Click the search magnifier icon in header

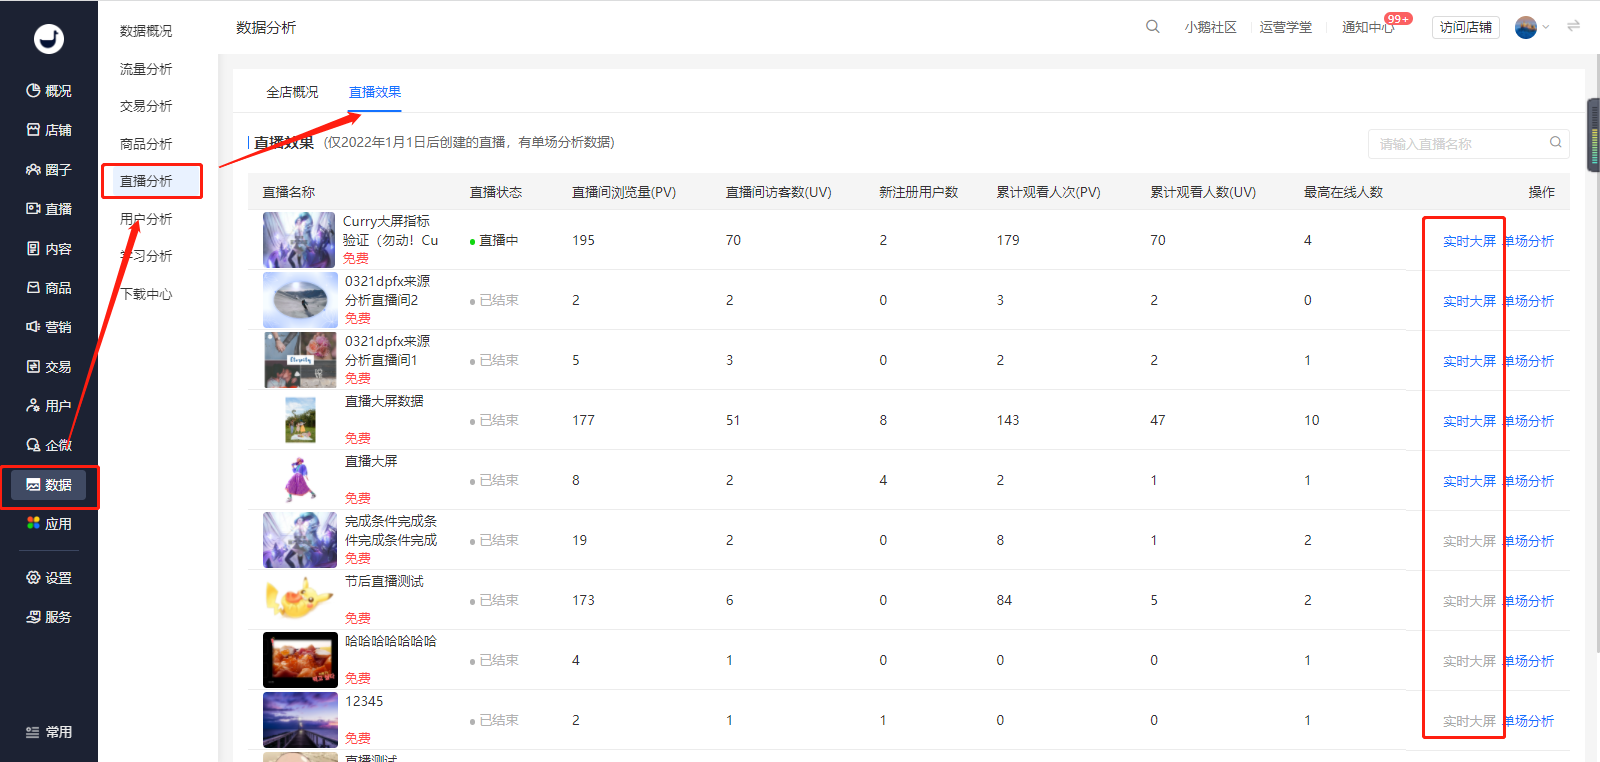pyautogui.click(x=1152, y=27)
